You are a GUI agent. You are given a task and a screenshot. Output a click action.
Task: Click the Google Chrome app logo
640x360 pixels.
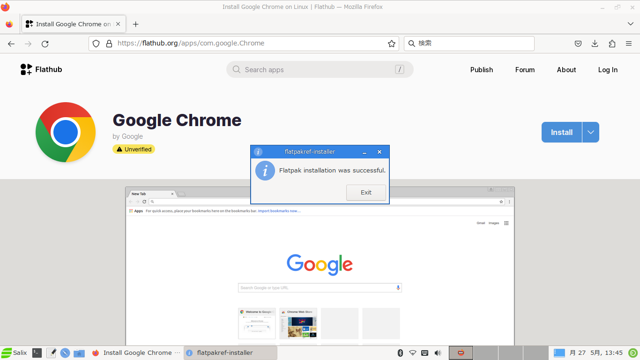pyautogui.click(x=65, y=132)
